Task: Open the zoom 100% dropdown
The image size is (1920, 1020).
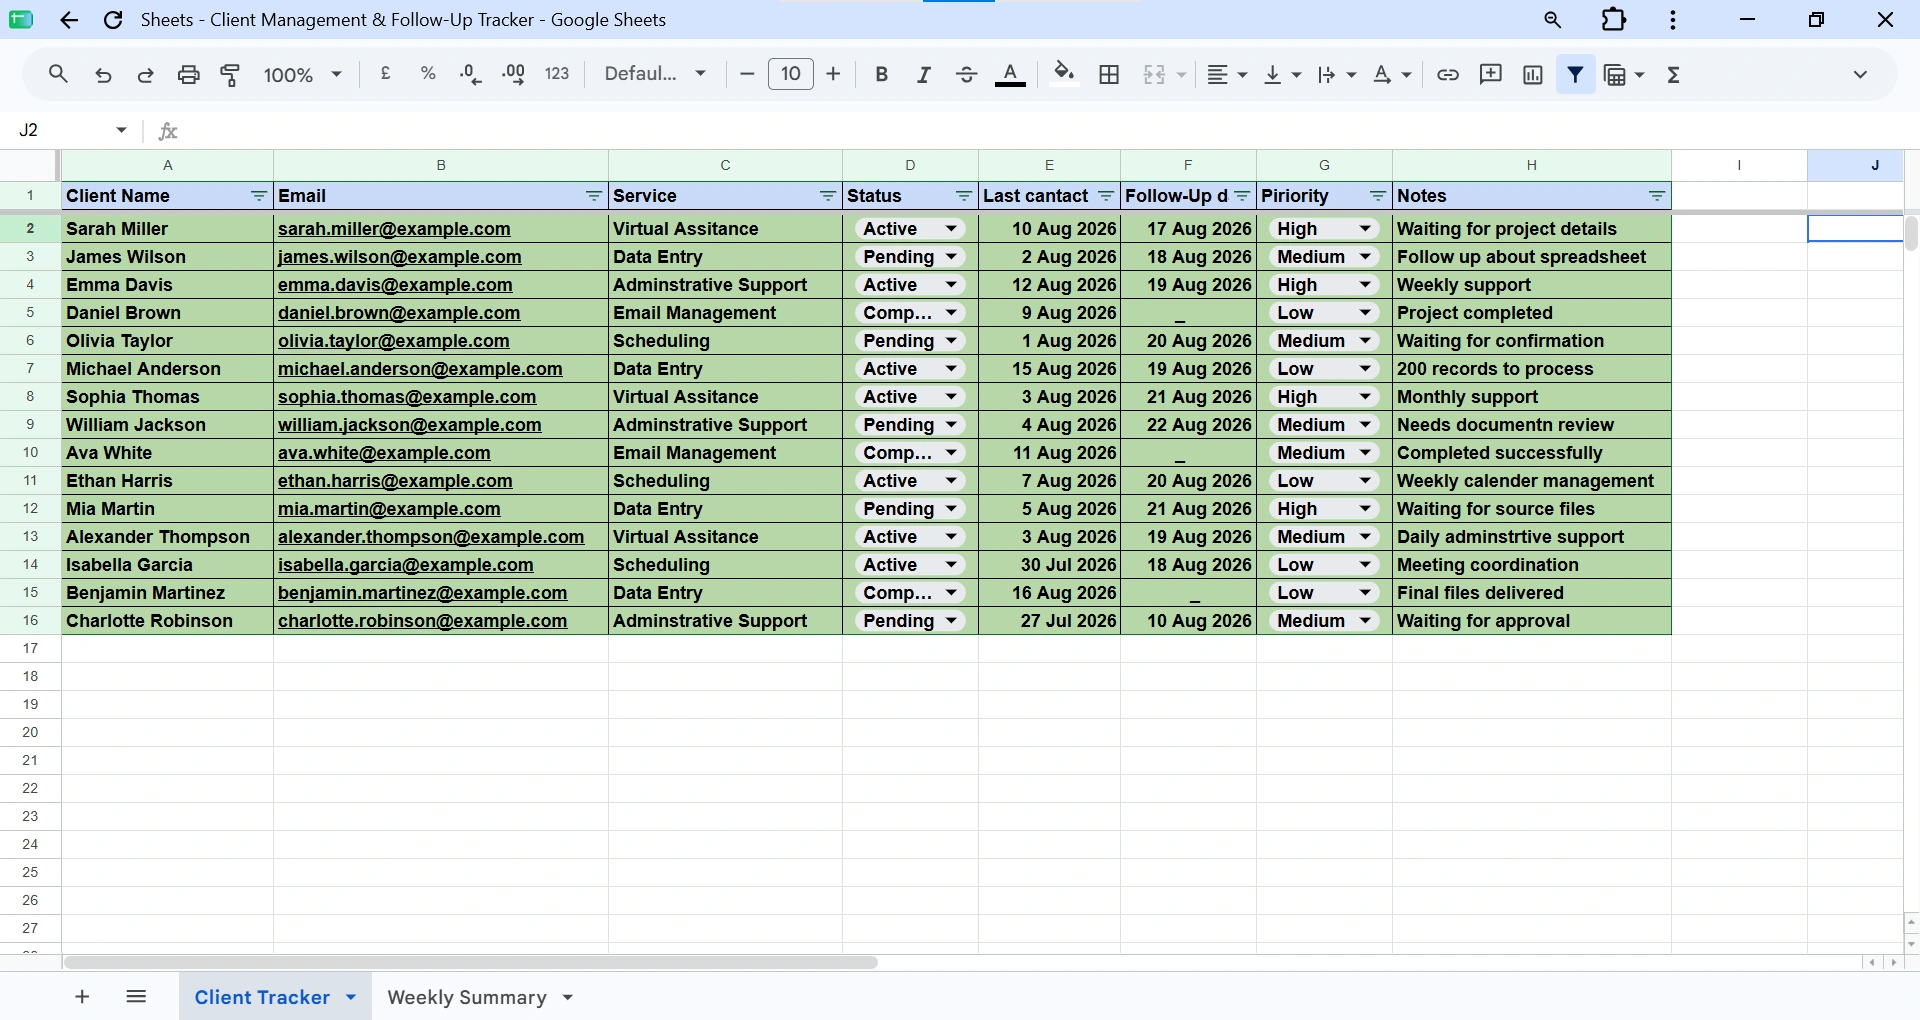Action: [x=302, y=74]
